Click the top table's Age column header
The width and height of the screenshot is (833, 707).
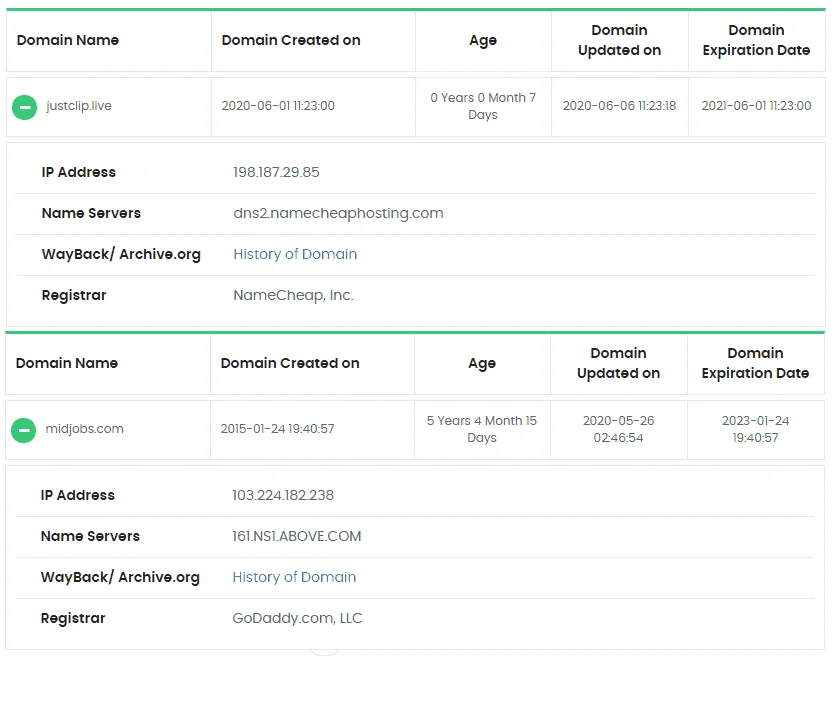point(483,41)
